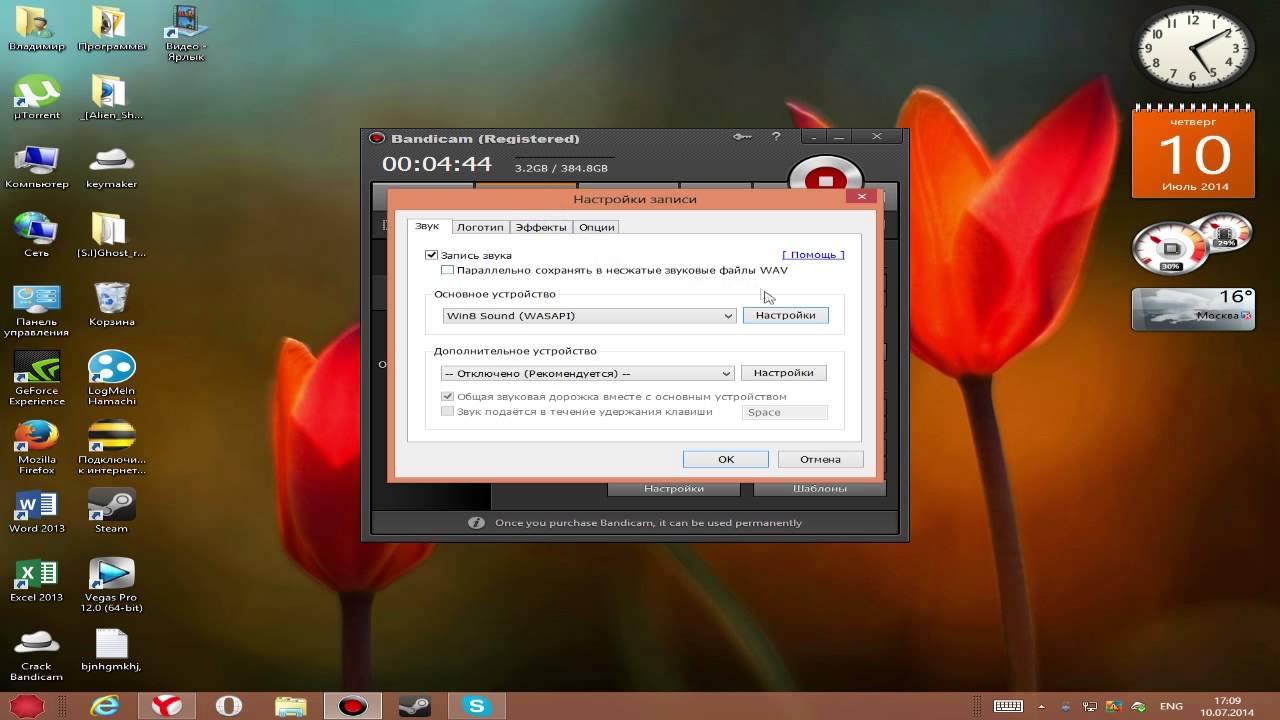Switch to the Эффекты tab
Image resolution: width=1280 pixels, height=720 pixels.
[541, 227]
